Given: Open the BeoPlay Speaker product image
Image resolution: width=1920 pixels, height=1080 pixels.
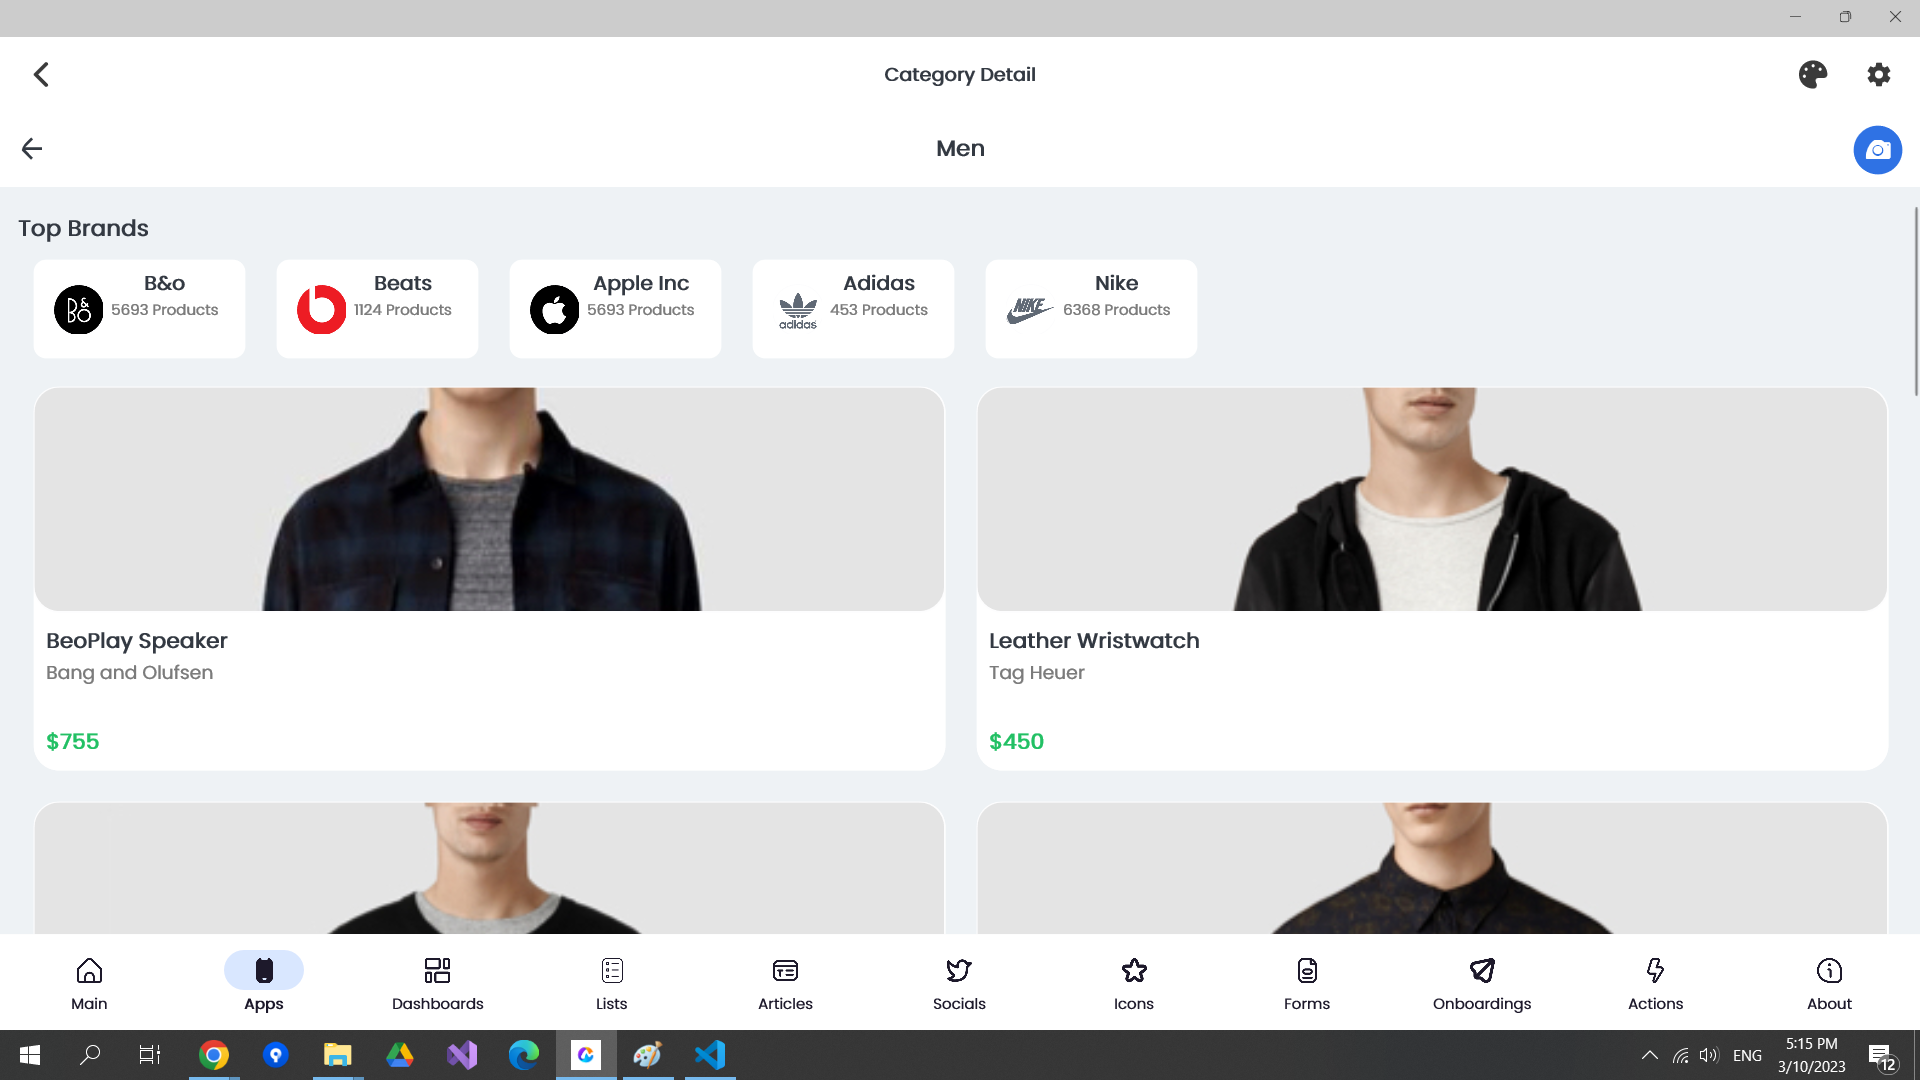Looking at the screenshot, I should 489,499.
